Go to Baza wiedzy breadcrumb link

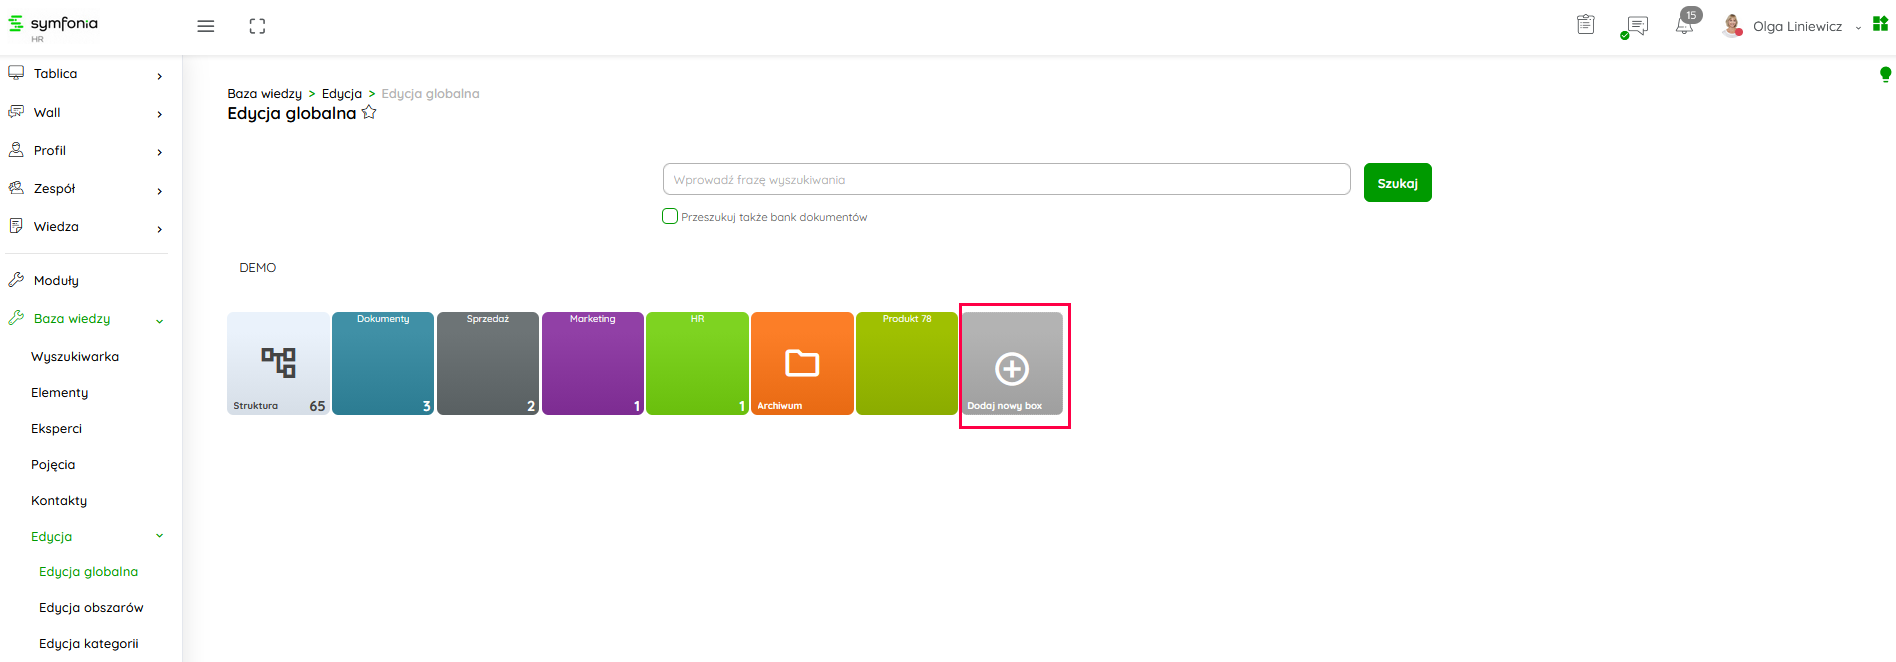point(264,94)
